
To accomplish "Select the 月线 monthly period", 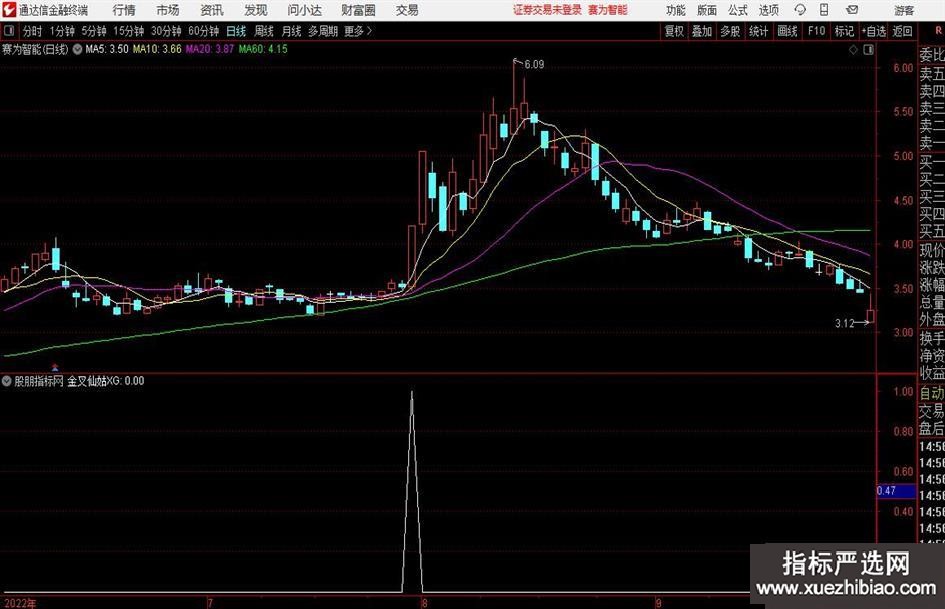I will 292,31.
